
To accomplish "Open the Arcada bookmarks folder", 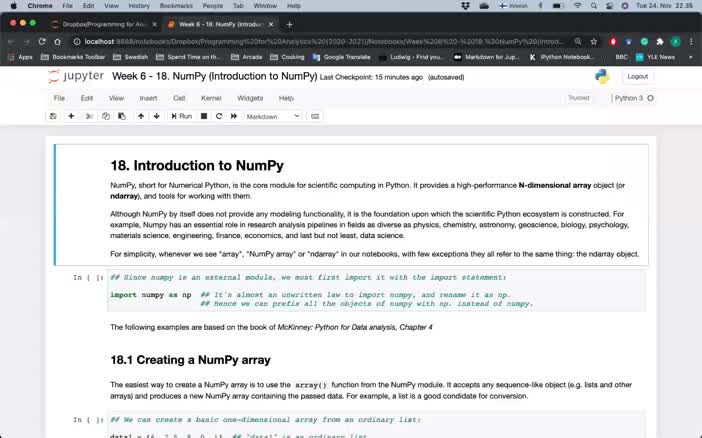I will pyautogui.click(x=247, y=57).
